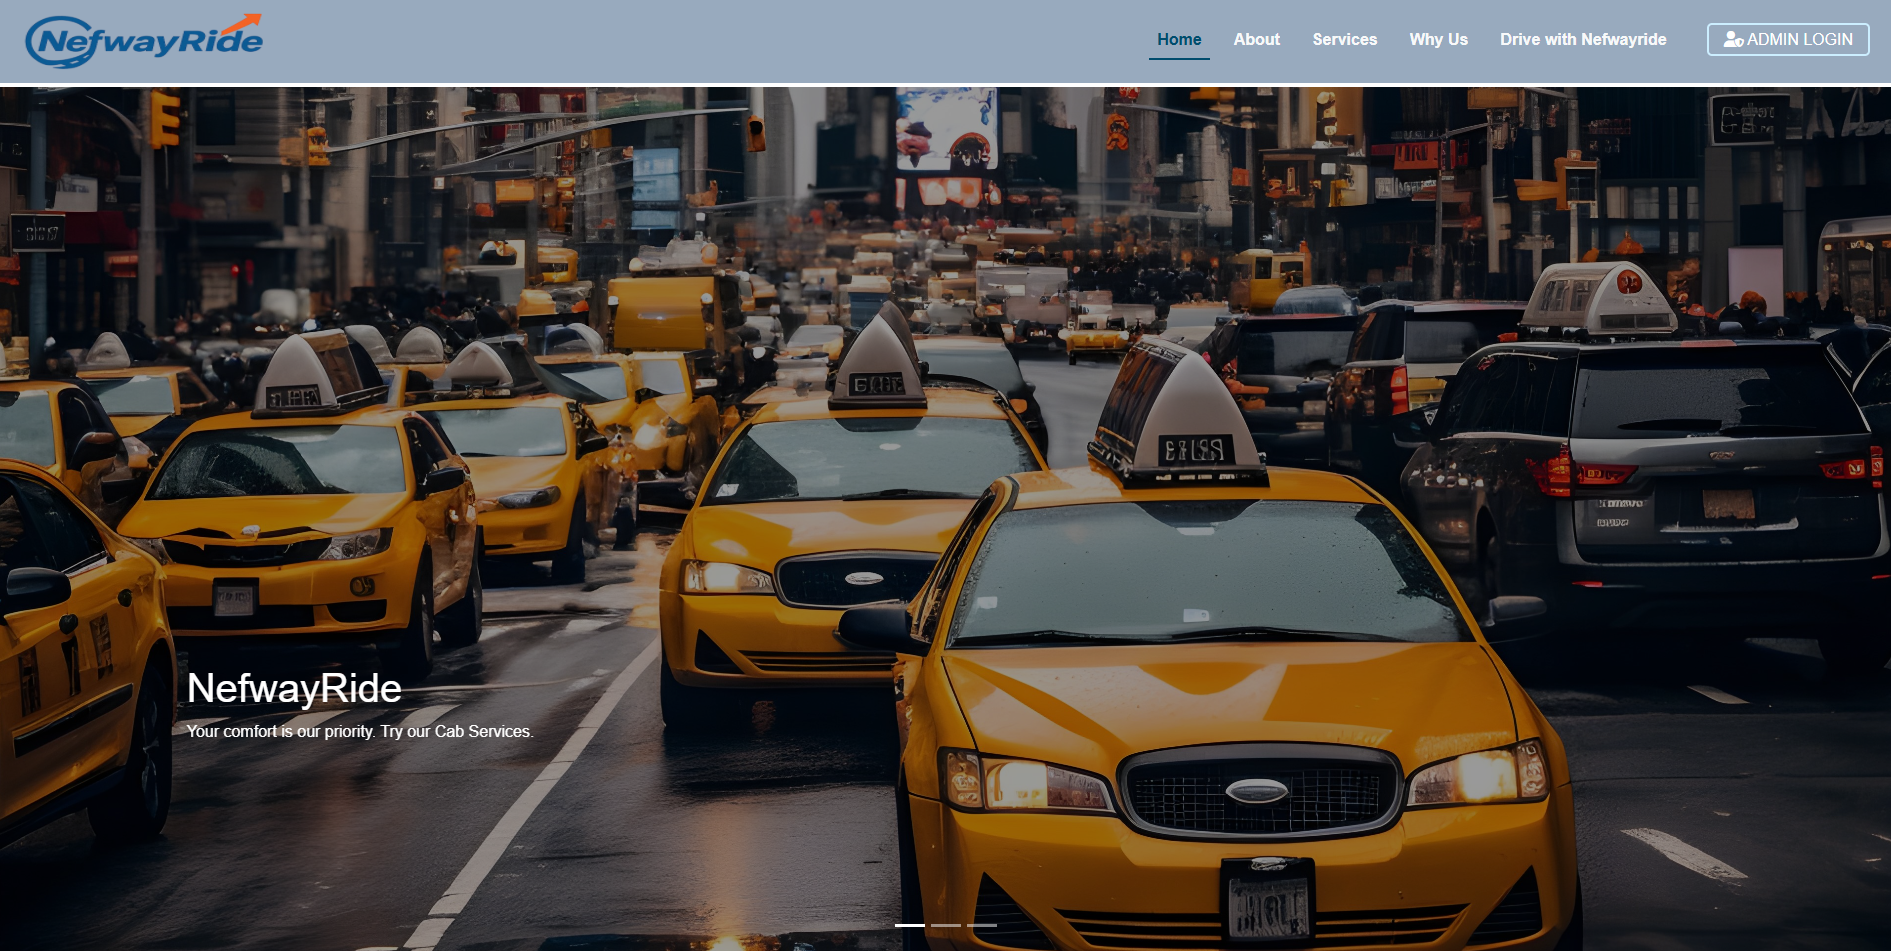Screen dimensions: 1891x951
Task: Open Drive with Nefwayride link
Action: pyautogui.click(x=1582, y=40)
